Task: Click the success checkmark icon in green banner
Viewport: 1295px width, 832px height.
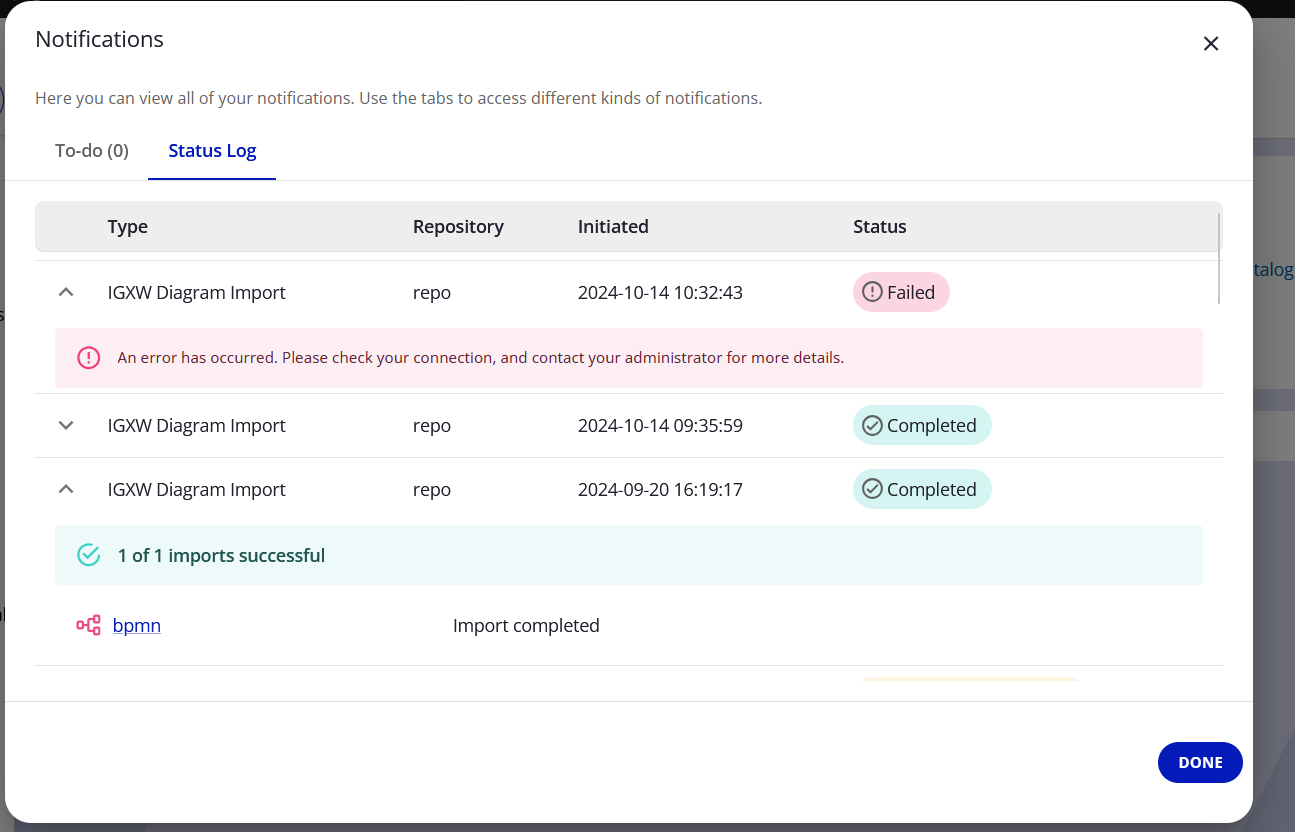Action: coord(89,555)
